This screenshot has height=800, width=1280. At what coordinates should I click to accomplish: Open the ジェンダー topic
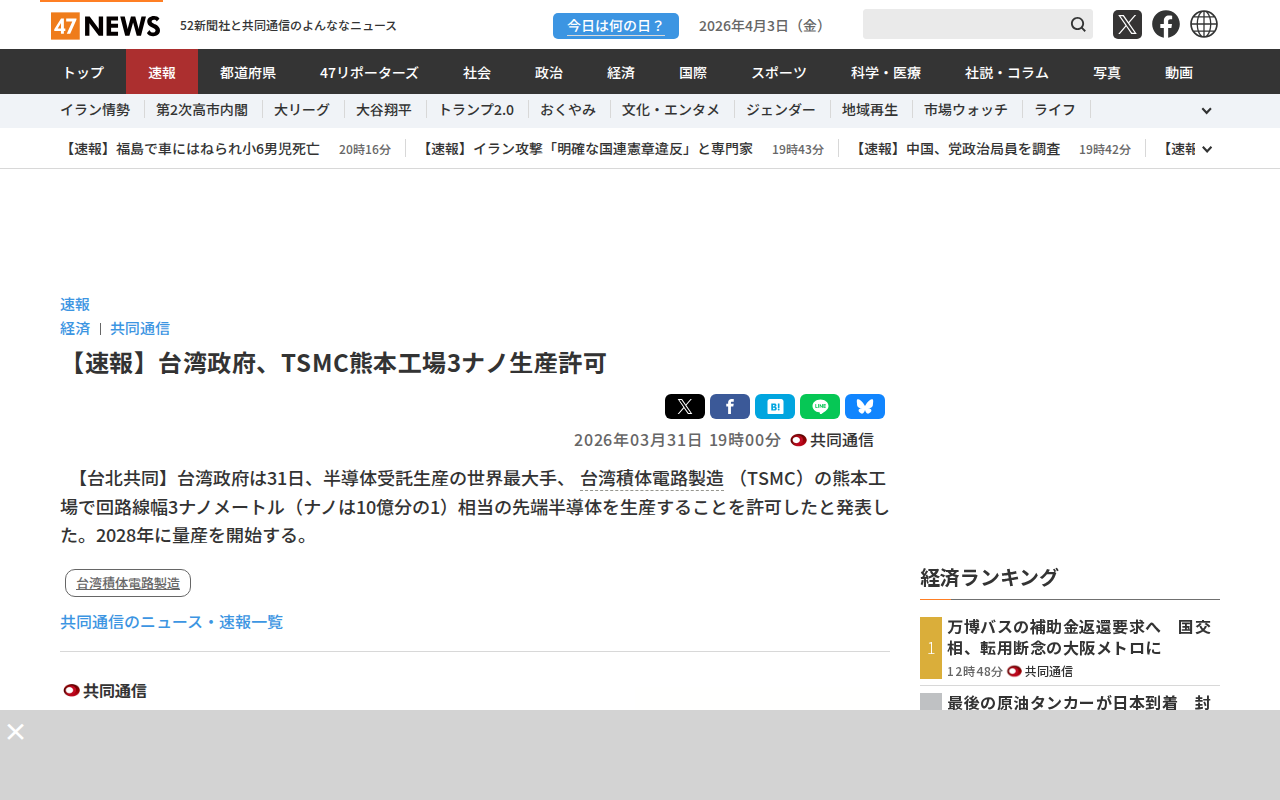(781, 110)
